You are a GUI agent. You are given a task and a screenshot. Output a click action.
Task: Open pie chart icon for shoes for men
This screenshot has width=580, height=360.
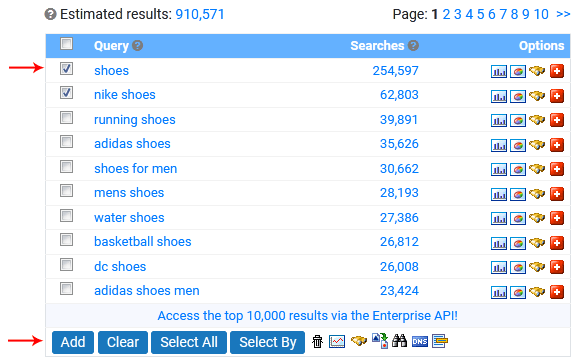click(518, 169)
